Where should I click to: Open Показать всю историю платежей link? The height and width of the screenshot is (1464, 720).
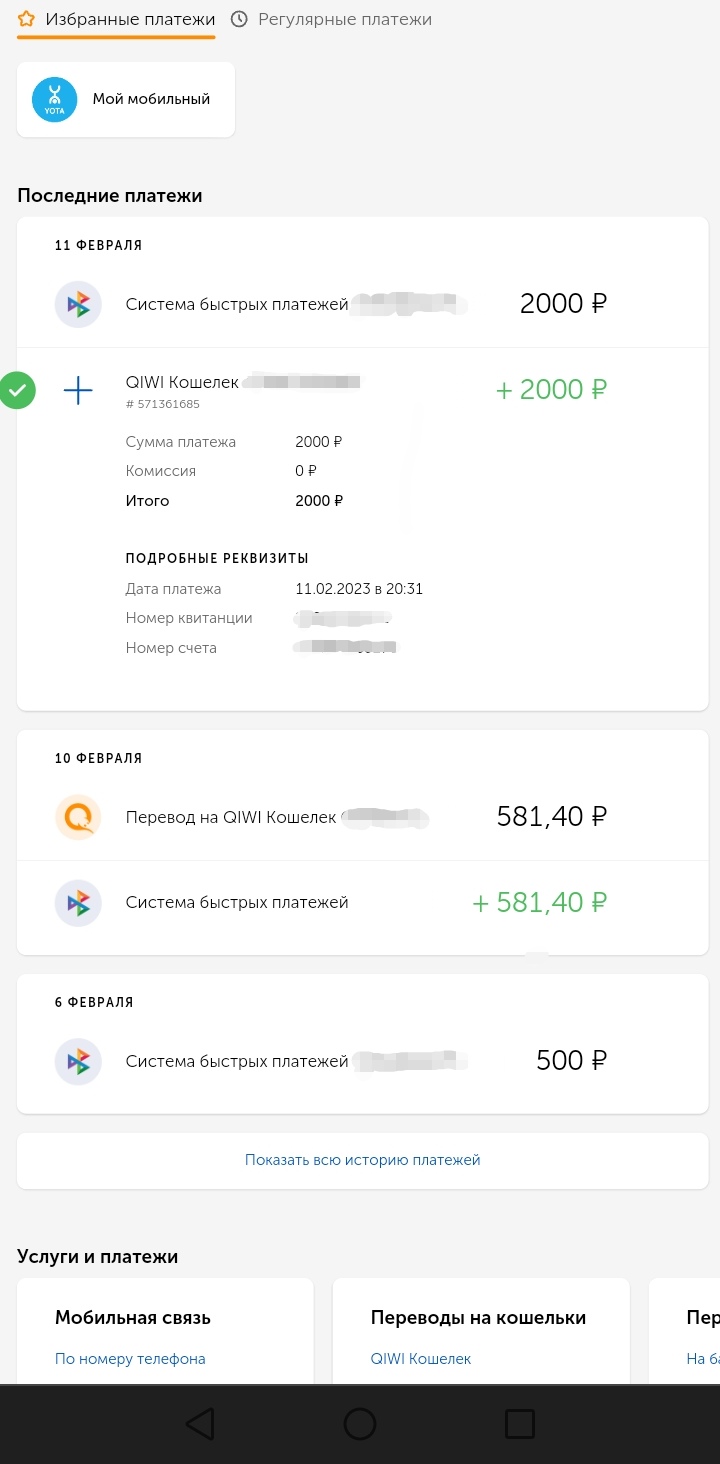coord(362,1160)
